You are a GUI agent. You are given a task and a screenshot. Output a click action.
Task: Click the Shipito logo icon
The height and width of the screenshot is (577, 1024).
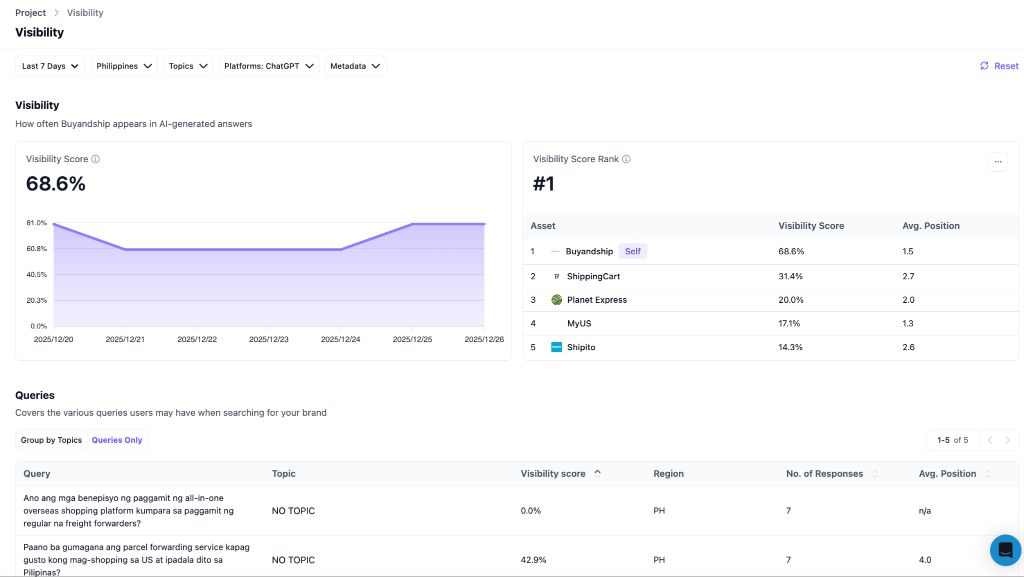(x=556, y=347)
